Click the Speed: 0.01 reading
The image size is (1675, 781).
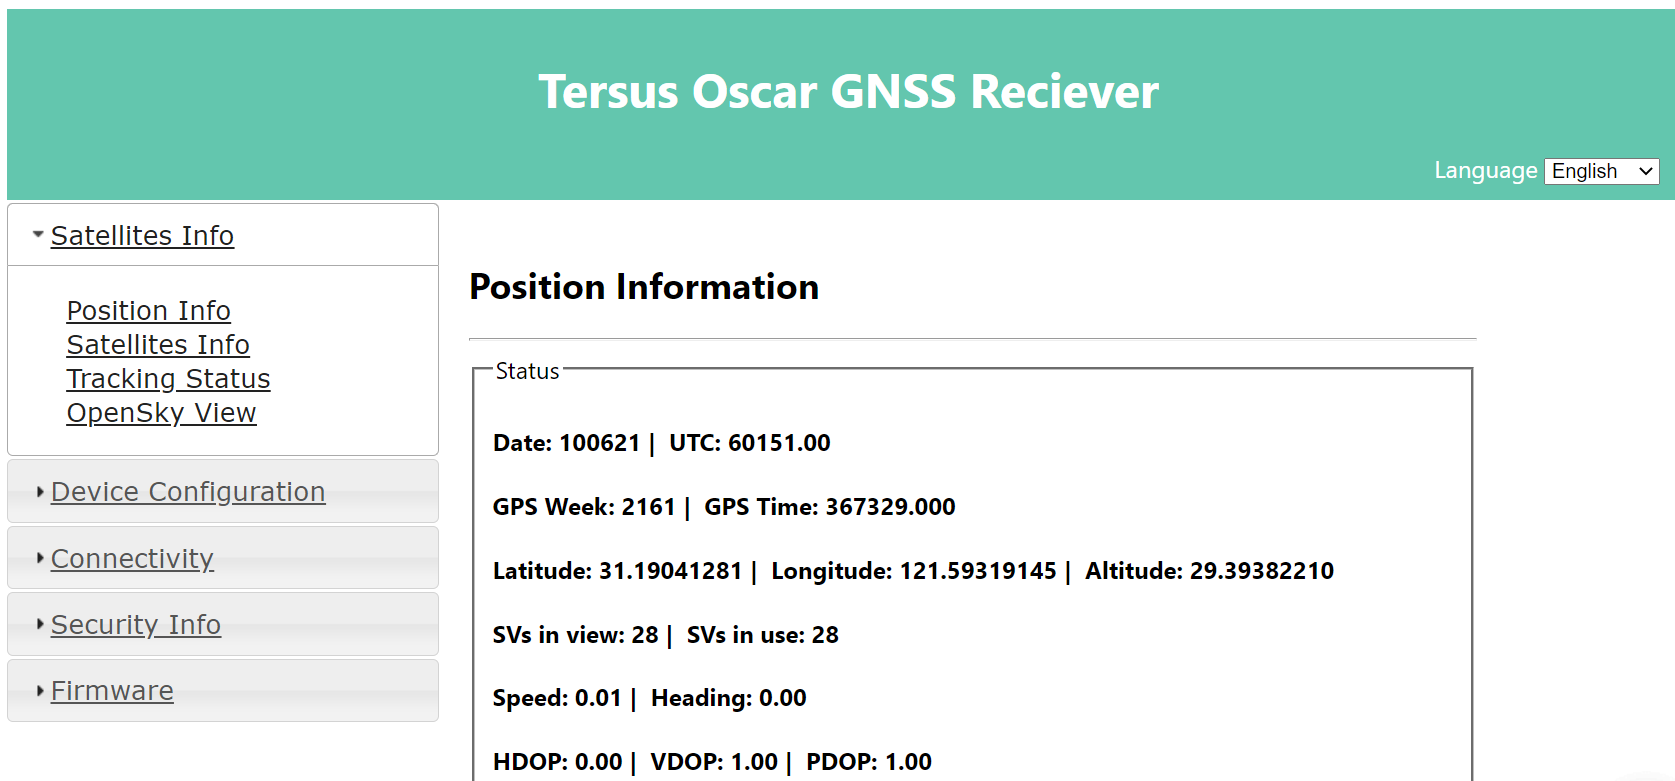pos(557,698)
